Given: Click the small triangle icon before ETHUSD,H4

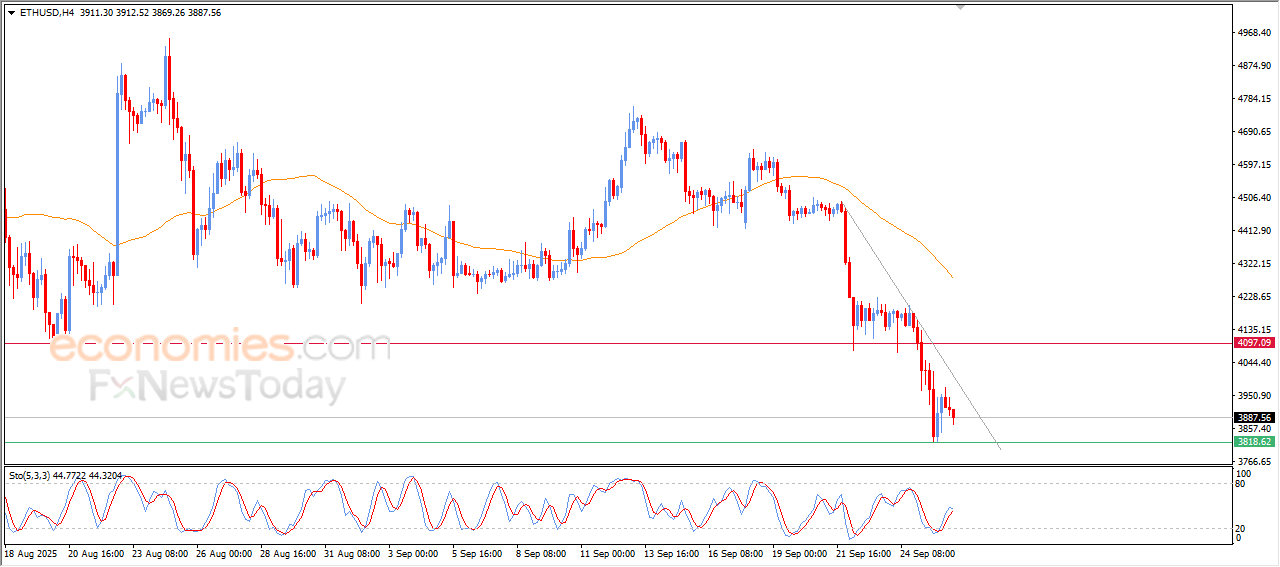Looking at the screenshot, I should click(11, 13).
